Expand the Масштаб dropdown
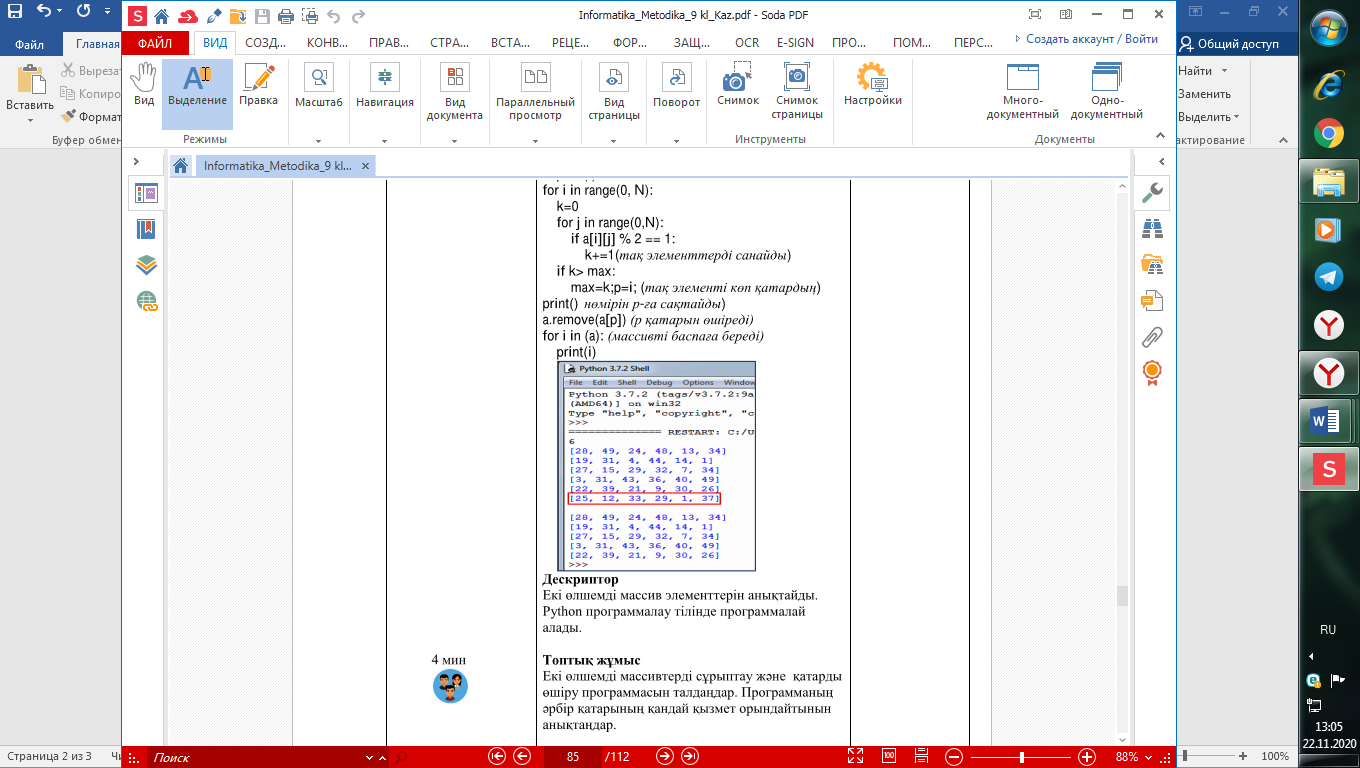 318,140
